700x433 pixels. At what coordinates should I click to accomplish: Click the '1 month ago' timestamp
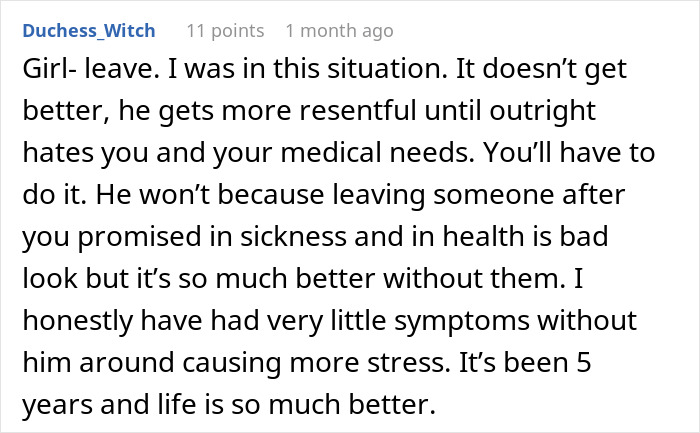click(339, 31)
